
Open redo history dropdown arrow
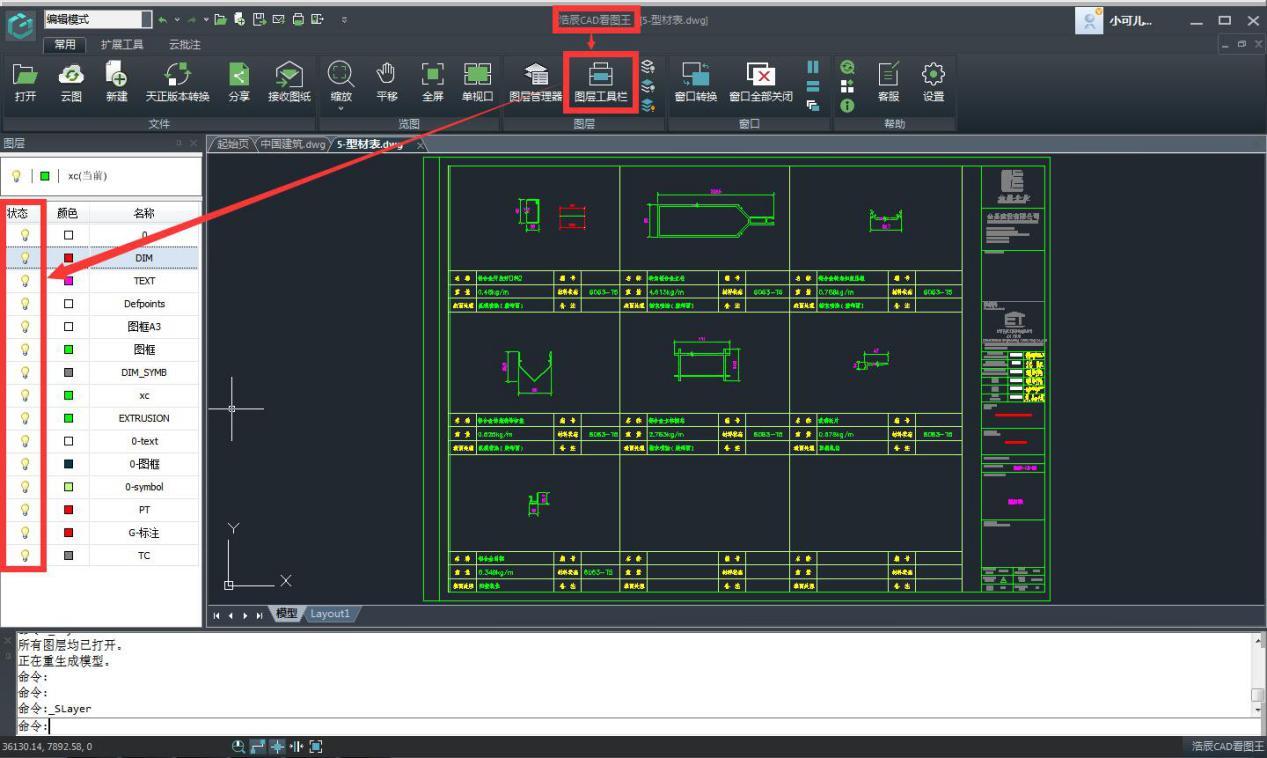[x=206, y=19]
